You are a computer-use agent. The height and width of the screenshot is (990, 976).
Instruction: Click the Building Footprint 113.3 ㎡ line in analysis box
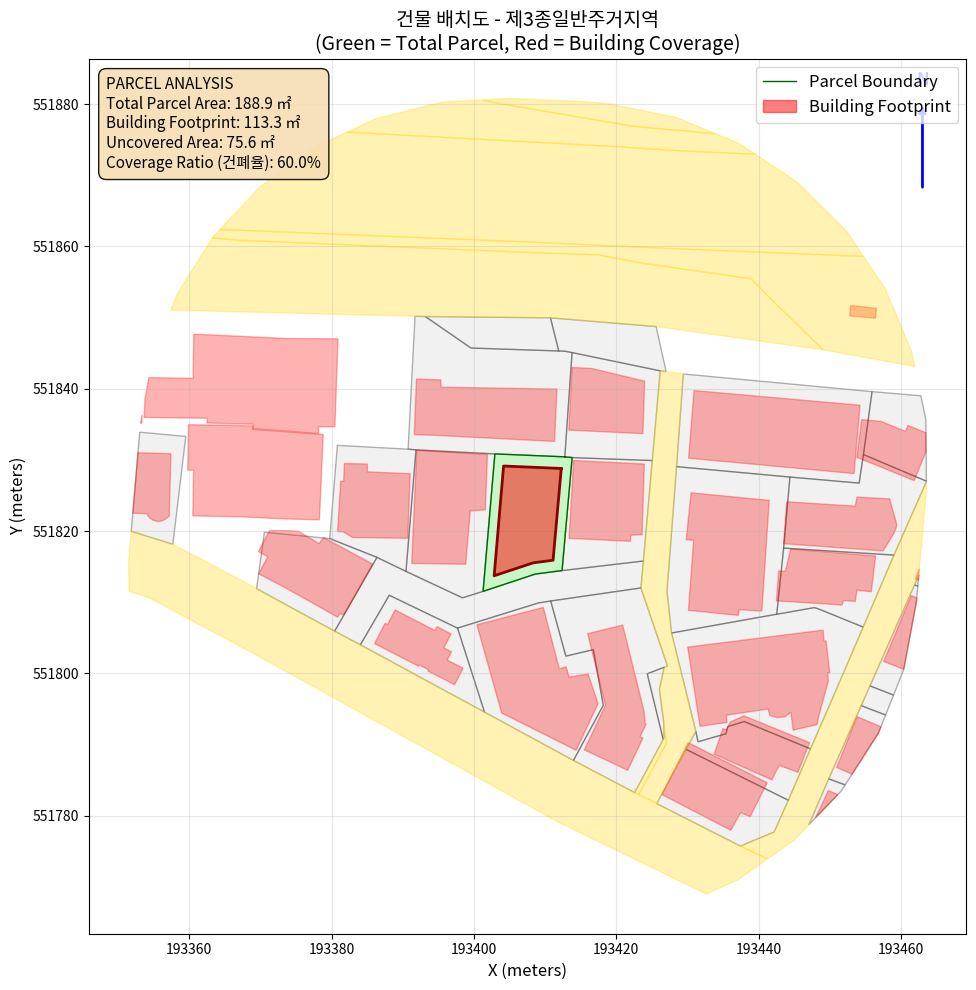click(x=203, y=123)
